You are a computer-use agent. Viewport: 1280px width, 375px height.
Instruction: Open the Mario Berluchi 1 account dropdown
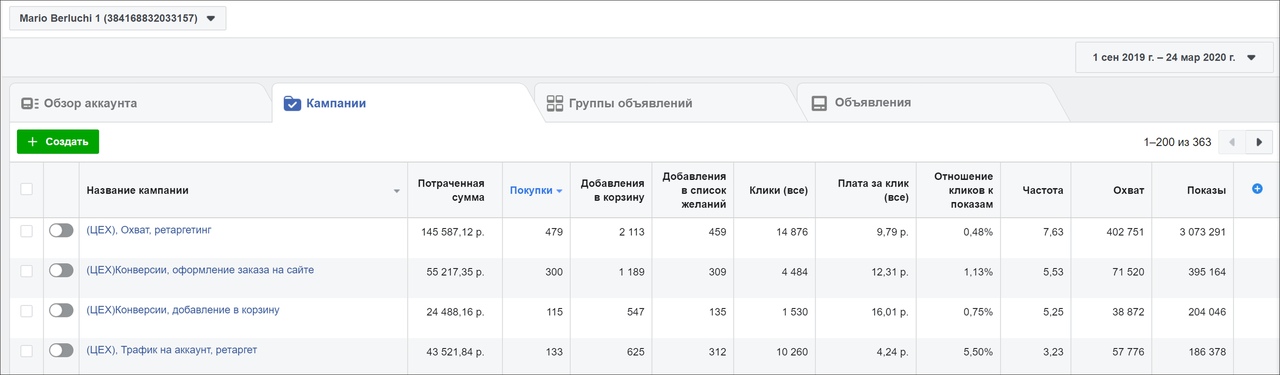tap(119, 18)
